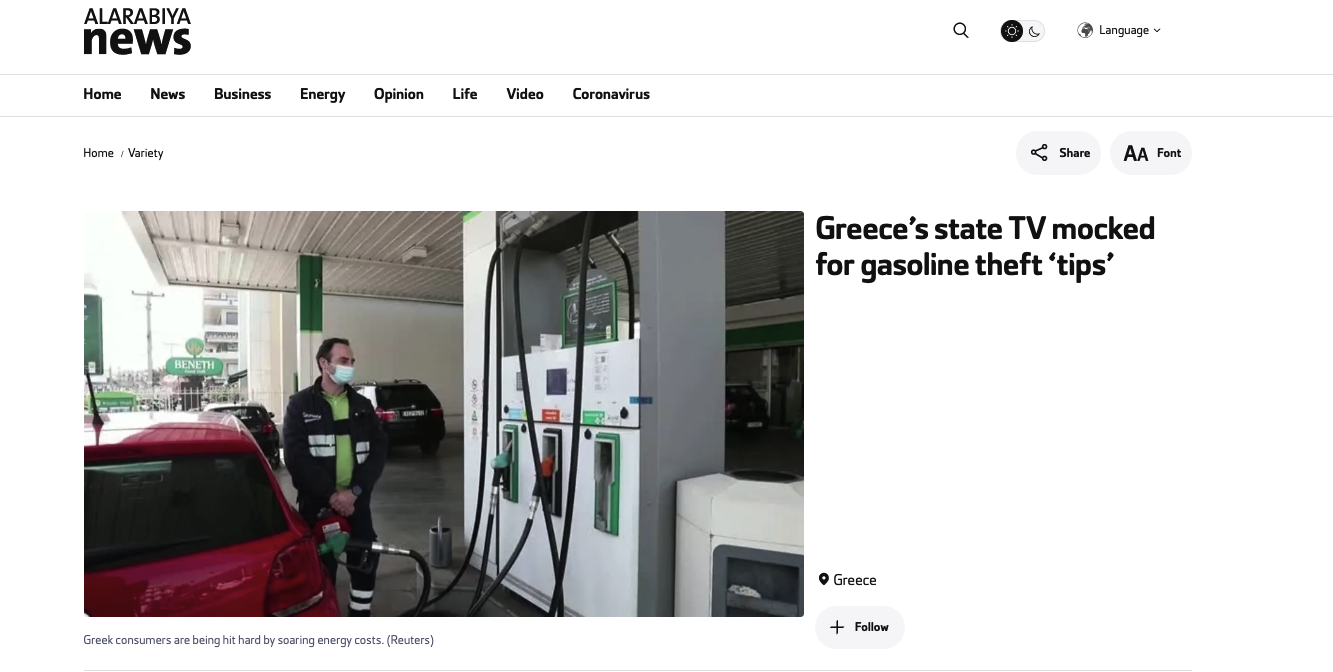Open the Life section
Image resolution: width=1333 pixels, height=672 pixels.
[464, 94]
